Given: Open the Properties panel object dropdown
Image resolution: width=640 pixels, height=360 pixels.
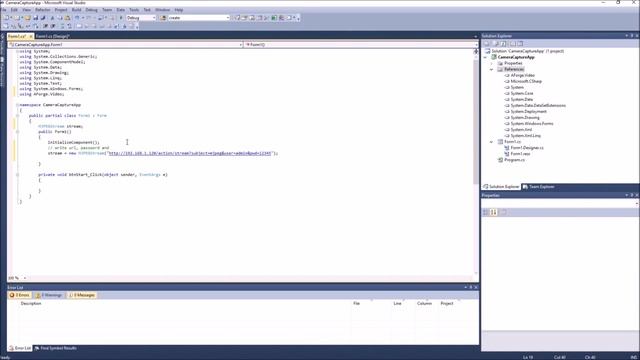Looking at the screenshot, I should click(637, 203).
